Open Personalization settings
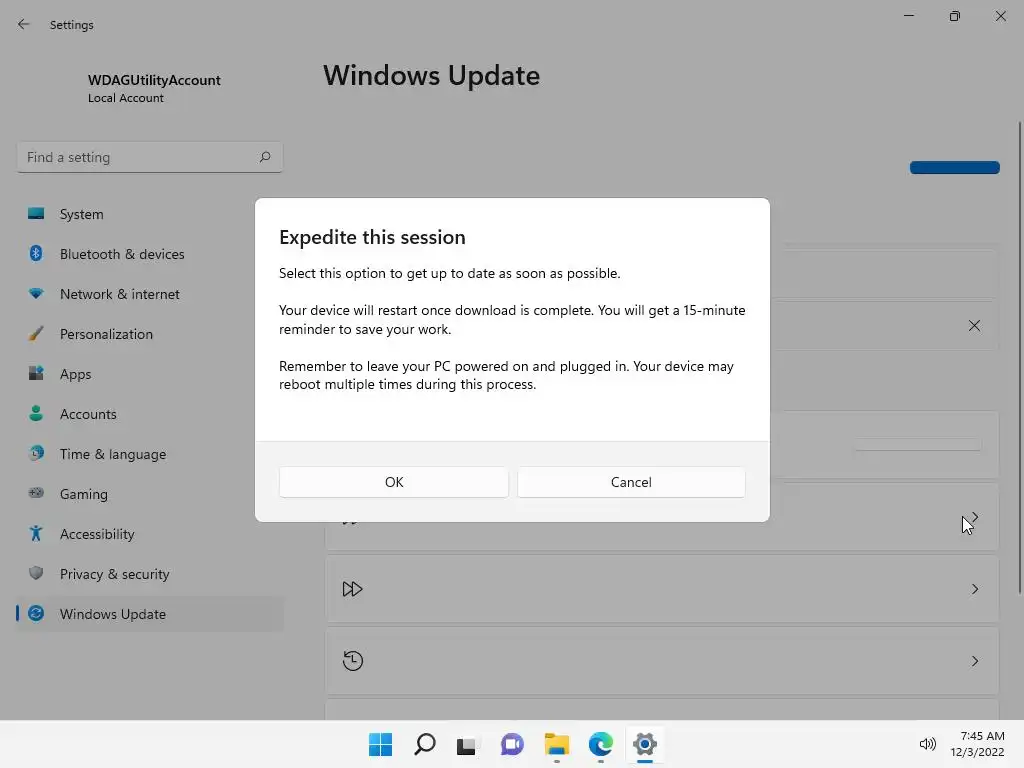Screen dimensions: 1024x768 (150, 334)
